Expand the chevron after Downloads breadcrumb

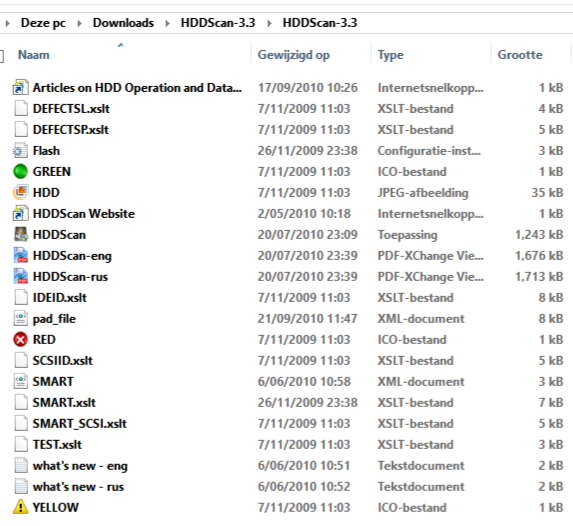pyautogui.click(x=167, y=23)
